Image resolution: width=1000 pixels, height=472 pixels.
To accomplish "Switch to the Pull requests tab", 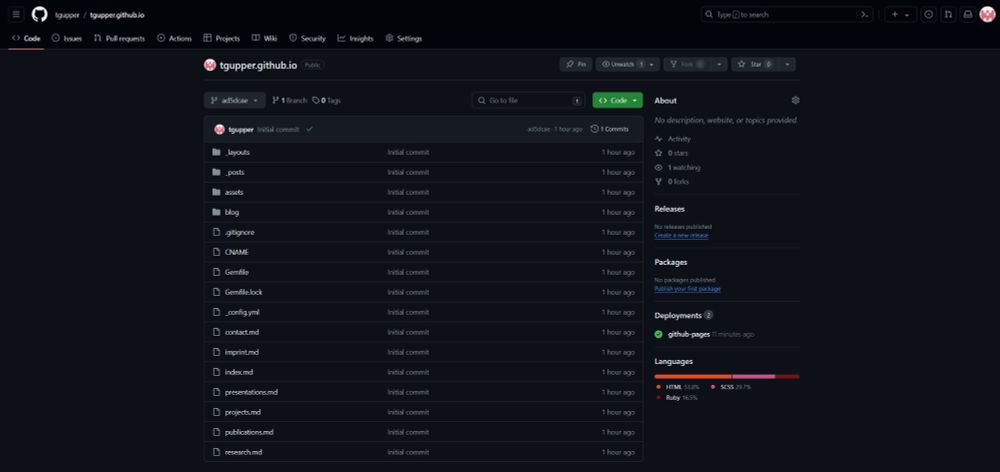I will [119, 38].
